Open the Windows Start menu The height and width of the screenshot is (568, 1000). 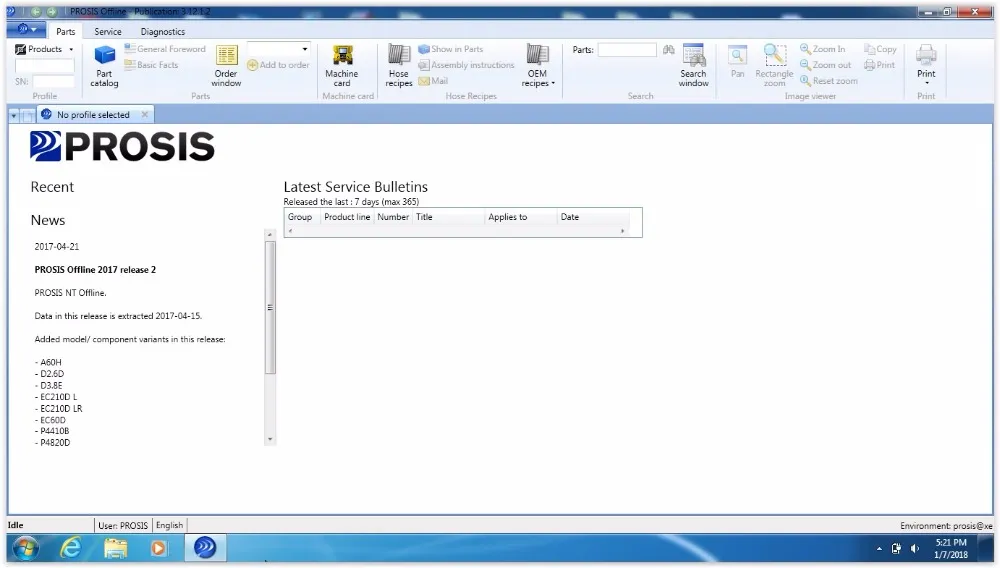(x=26, y=548)
